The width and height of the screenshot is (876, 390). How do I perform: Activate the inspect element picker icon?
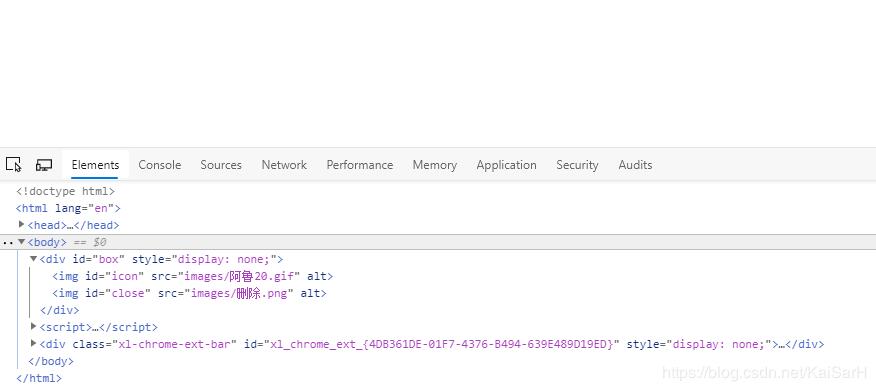click(13, 164)
